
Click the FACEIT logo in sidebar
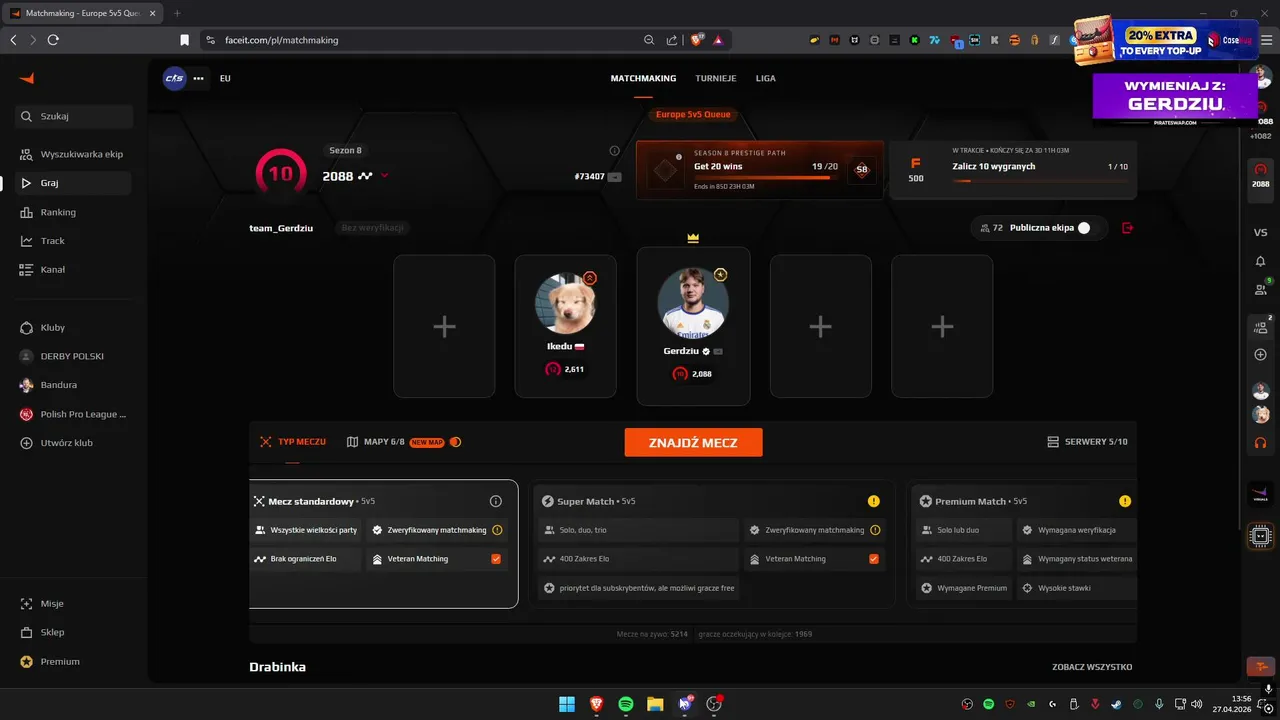pyautogui.click(x=27, y=78)
